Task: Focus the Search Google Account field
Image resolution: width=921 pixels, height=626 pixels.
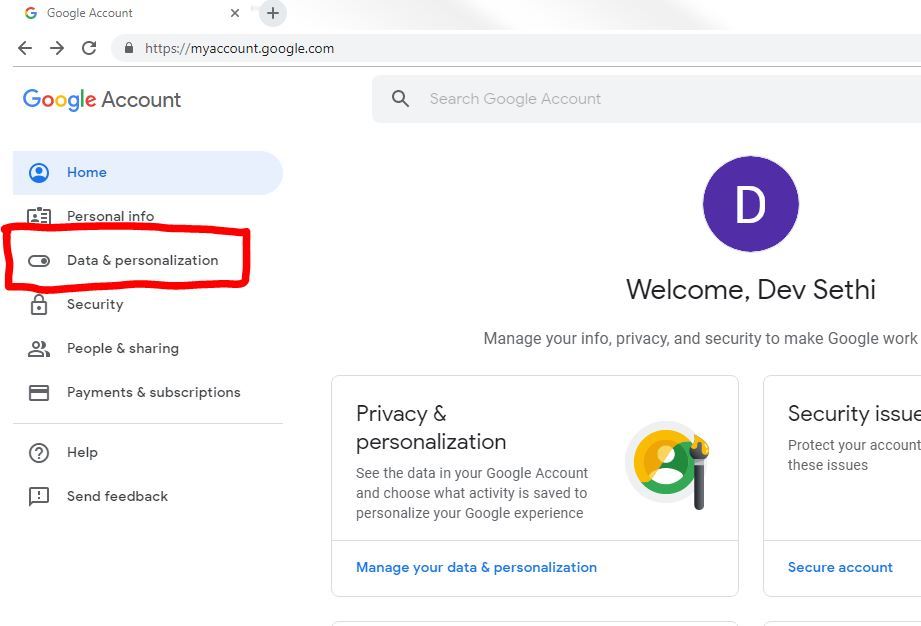Action: pyautogui.click(x=646, y=99)
